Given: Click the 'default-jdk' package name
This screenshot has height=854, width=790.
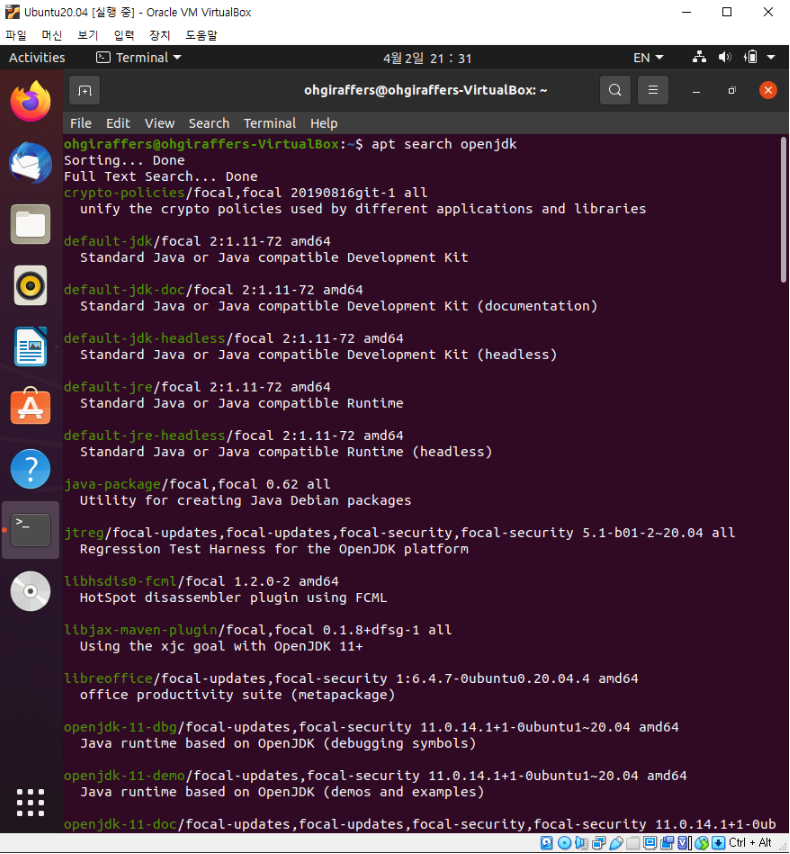Looking at the screenshot, I should [x=108, y=241].
